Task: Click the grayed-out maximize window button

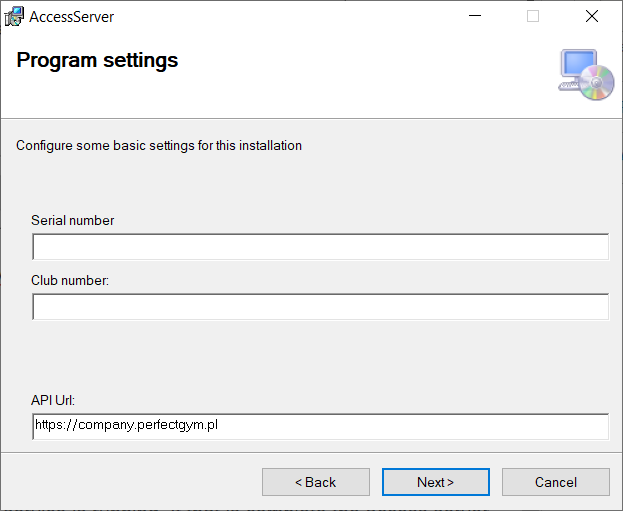Action: pos(533,17)
